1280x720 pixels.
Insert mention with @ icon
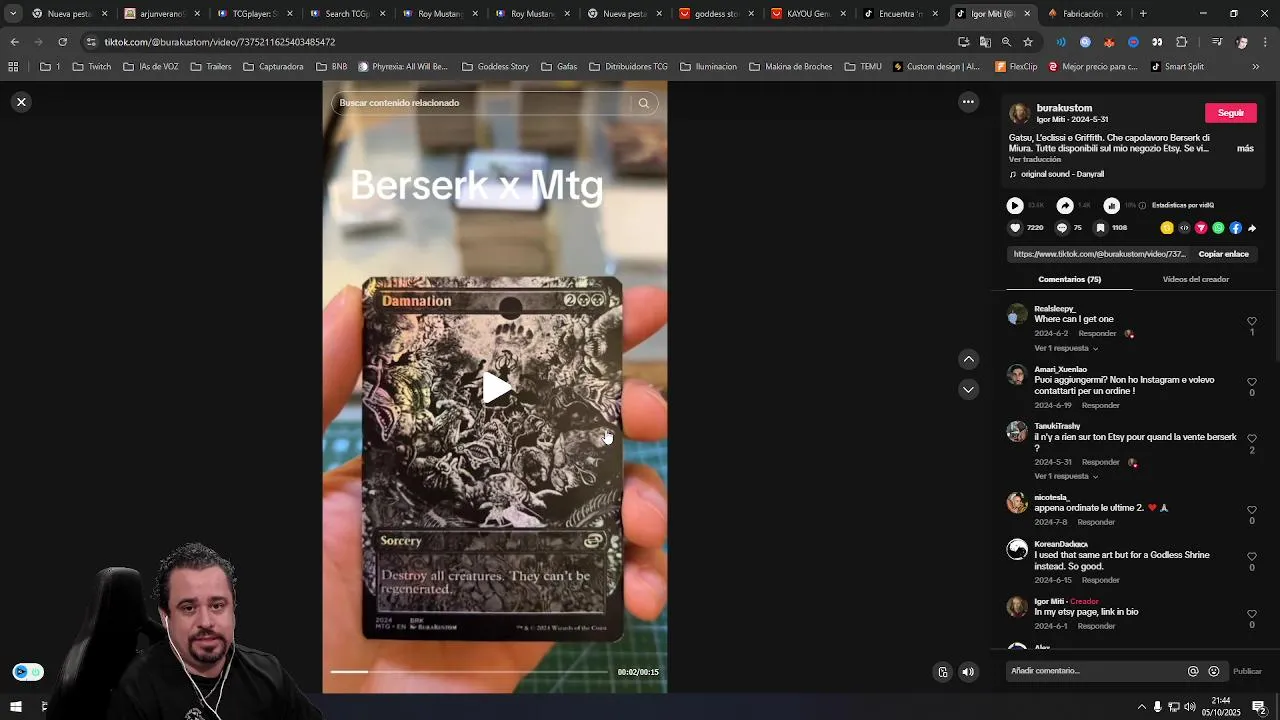(1193, 671)
